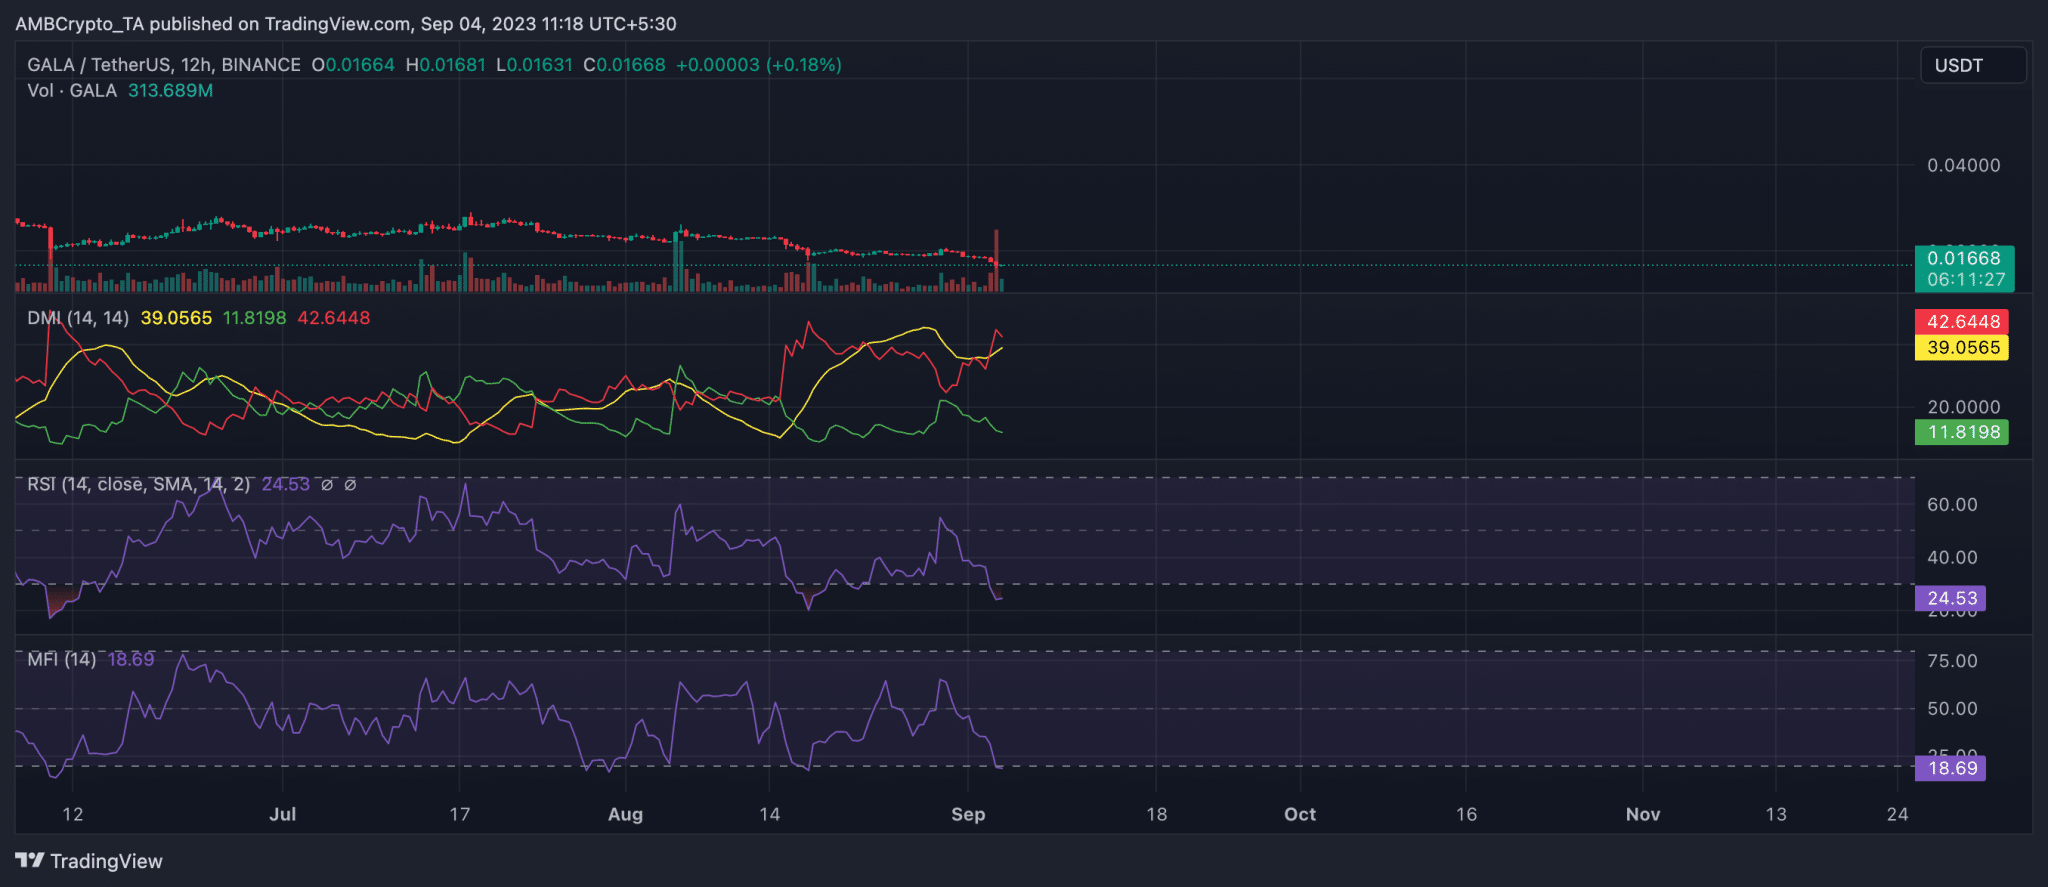Viewport: 2048px width, 887px height.
Task: Click the Sep date on time axis
Action: (x=968, y=814)
